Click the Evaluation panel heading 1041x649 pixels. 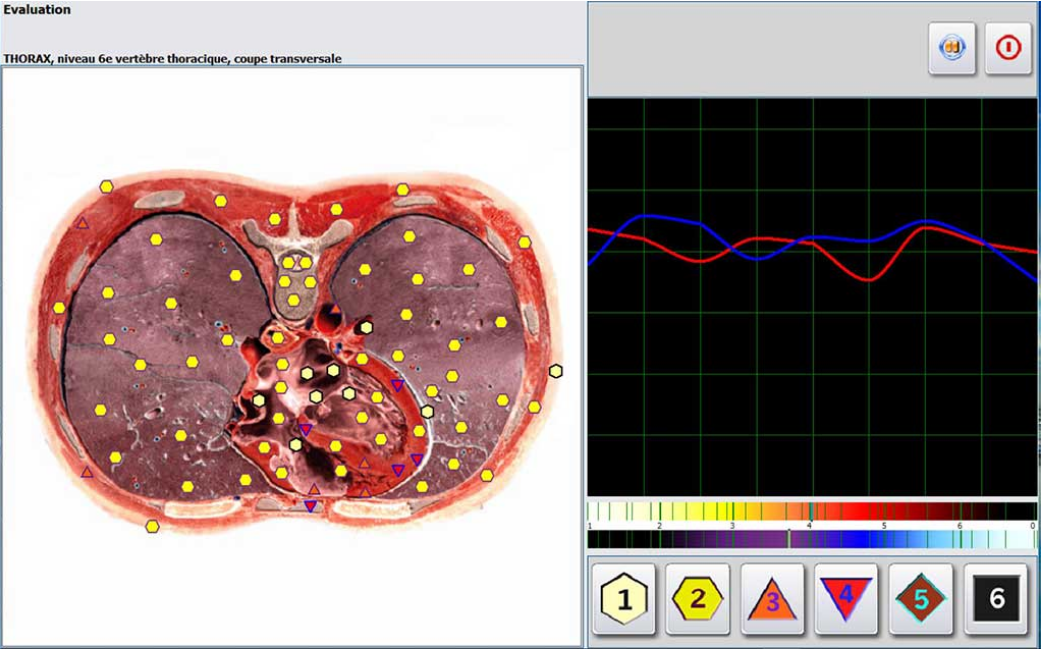[36, 10]
